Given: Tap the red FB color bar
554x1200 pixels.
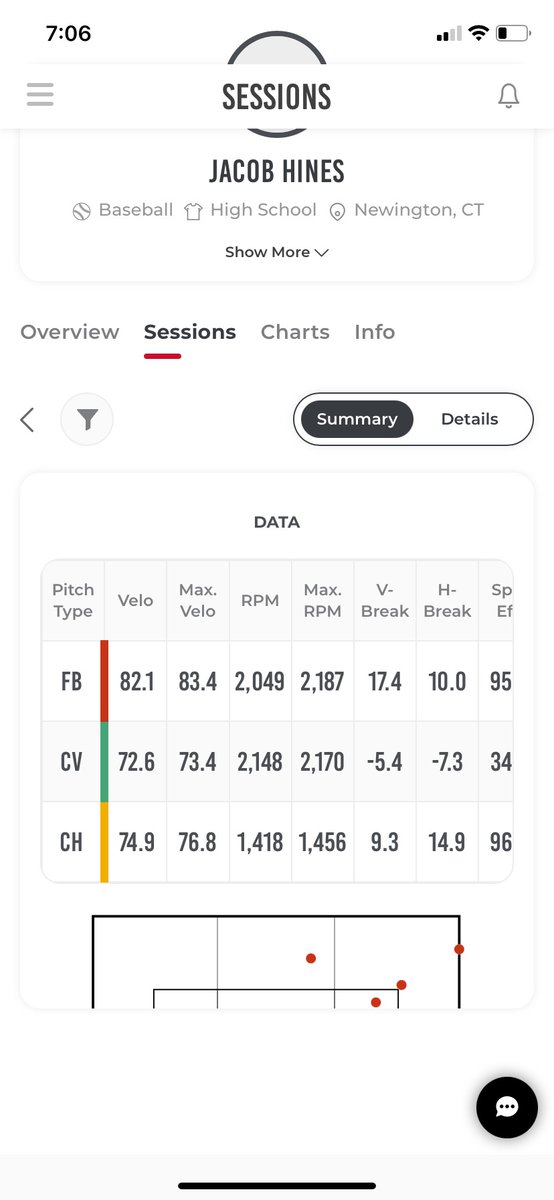Looking at the screenshot, I should pos(104,681).
